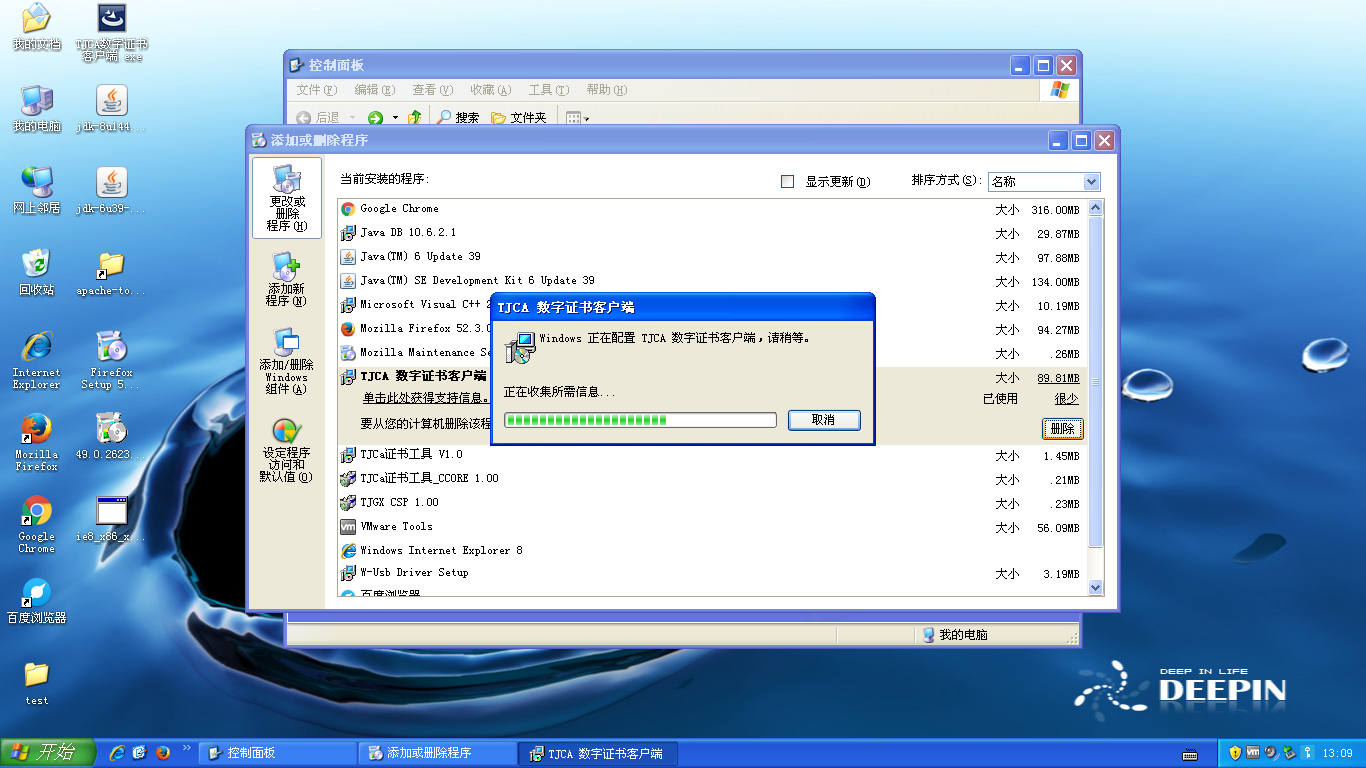The height and width of the screenshot is (768, 1366).
Task: Open the test folder on desktop
Action: pos(36,683)
